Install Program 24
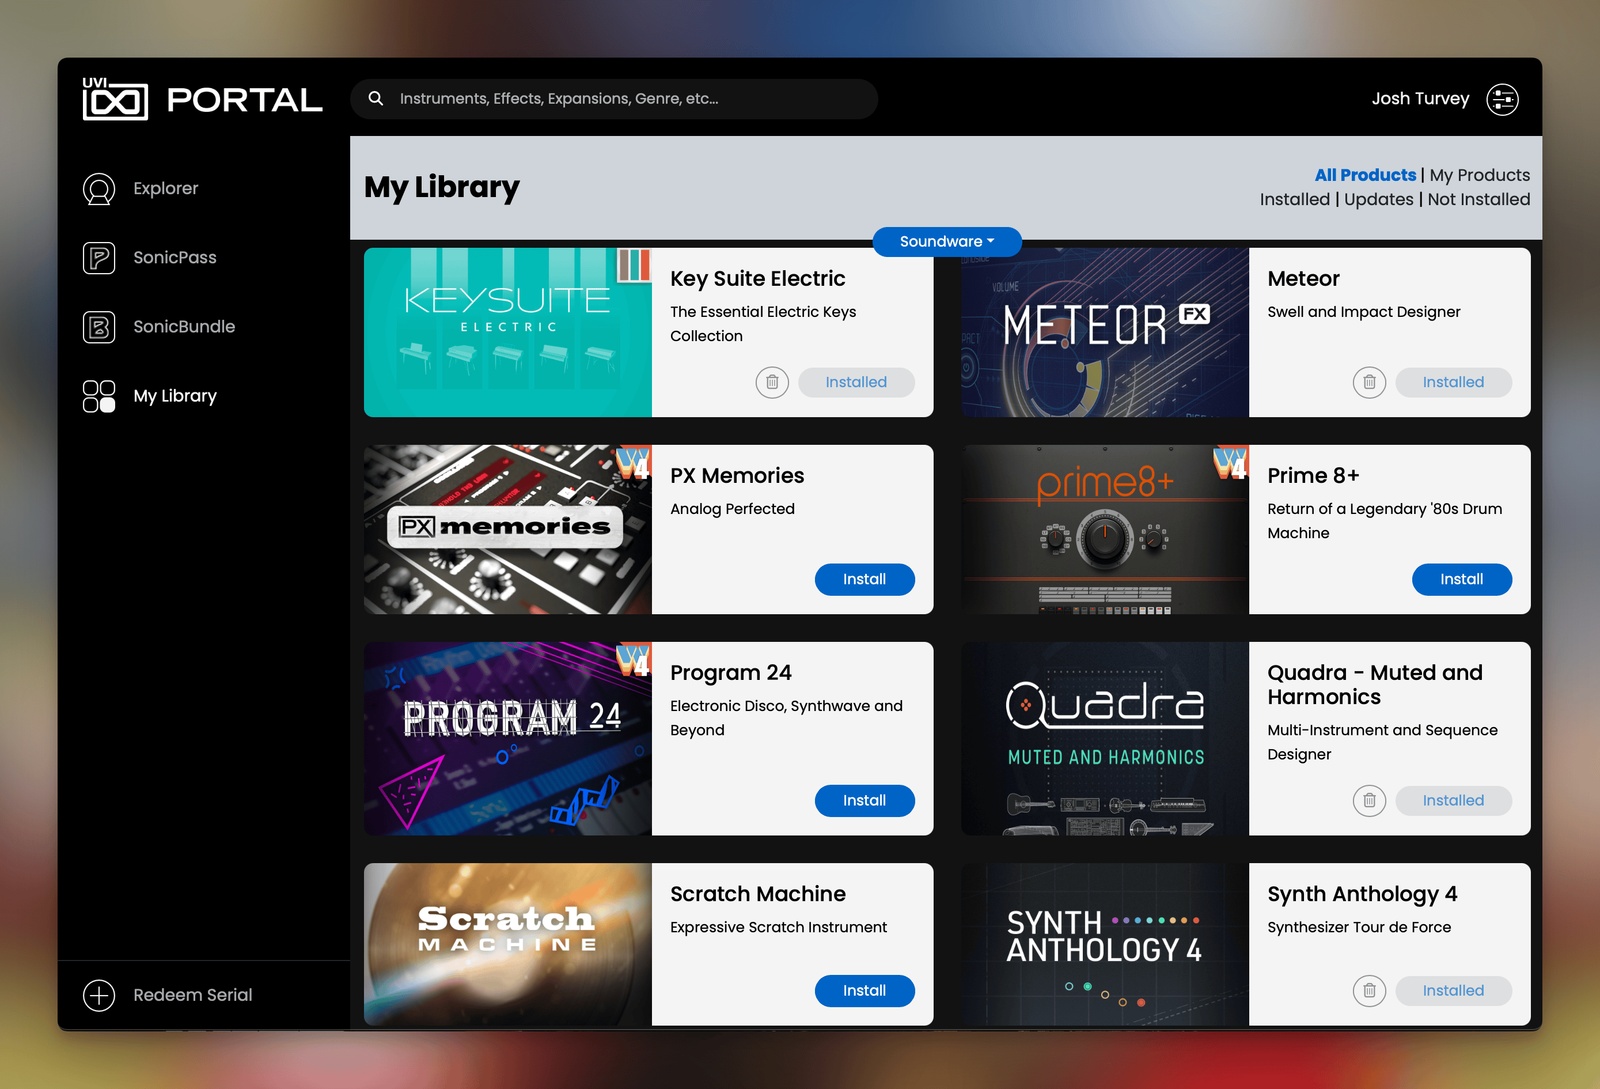Screen dimensions: 1600x1089 (x=865, y=800)
